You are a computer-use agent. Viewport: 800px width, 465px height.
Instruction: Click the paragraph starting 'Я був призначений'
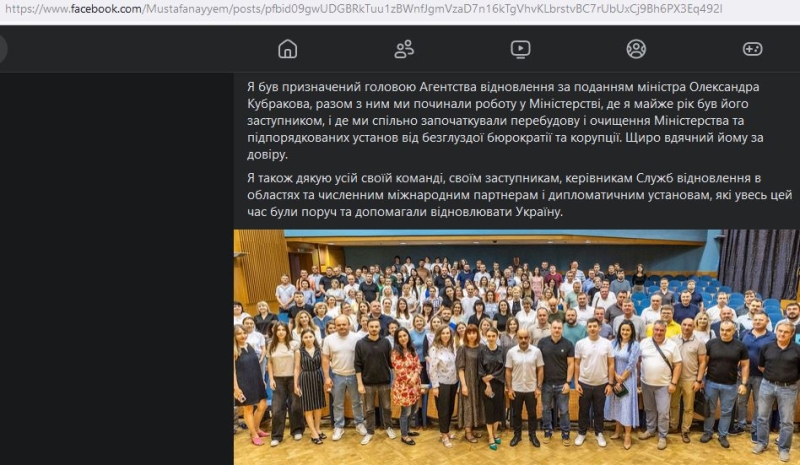[x=505, y=120]
